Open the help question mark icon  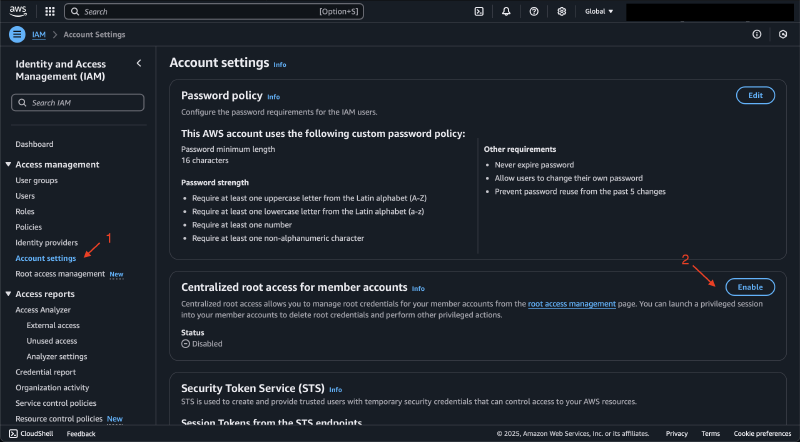(x=534, y=11)
